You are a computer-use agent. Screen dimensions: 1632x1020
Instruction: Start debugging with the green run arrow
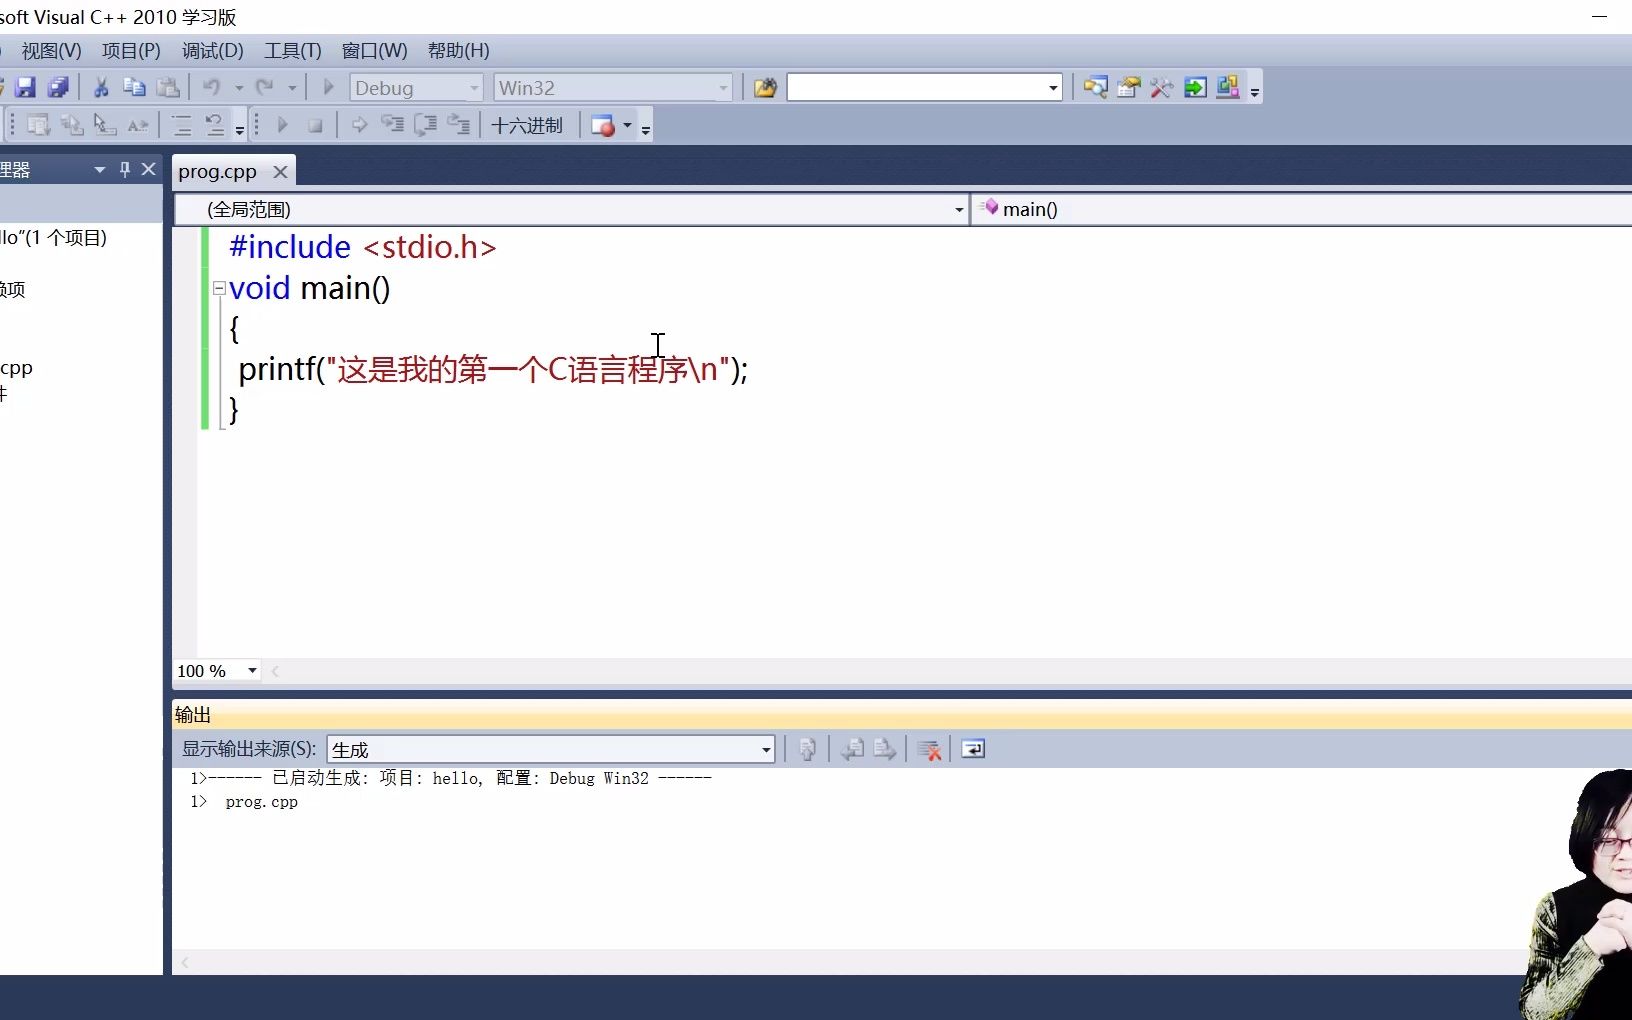pos(327,87)
